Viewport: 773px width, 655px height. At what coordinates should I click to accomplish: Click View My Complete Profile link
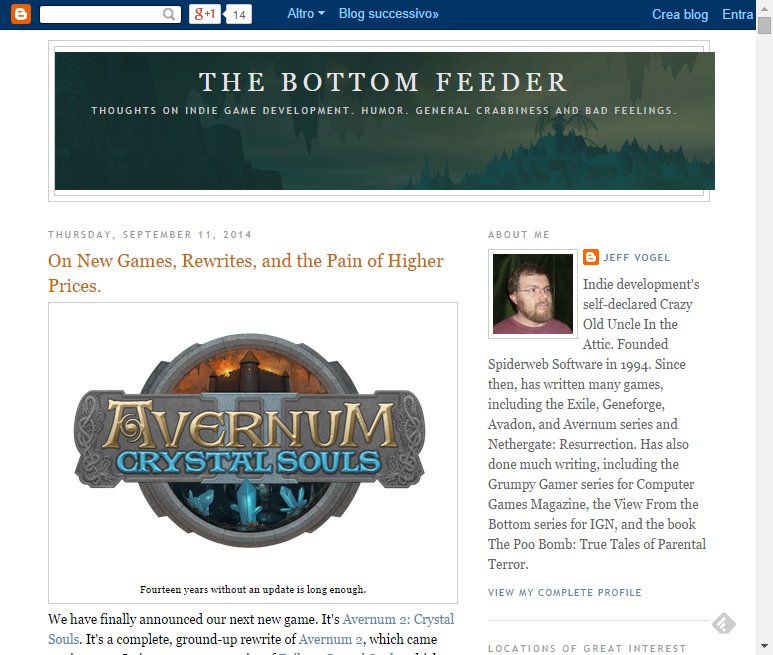pos(564,592)
